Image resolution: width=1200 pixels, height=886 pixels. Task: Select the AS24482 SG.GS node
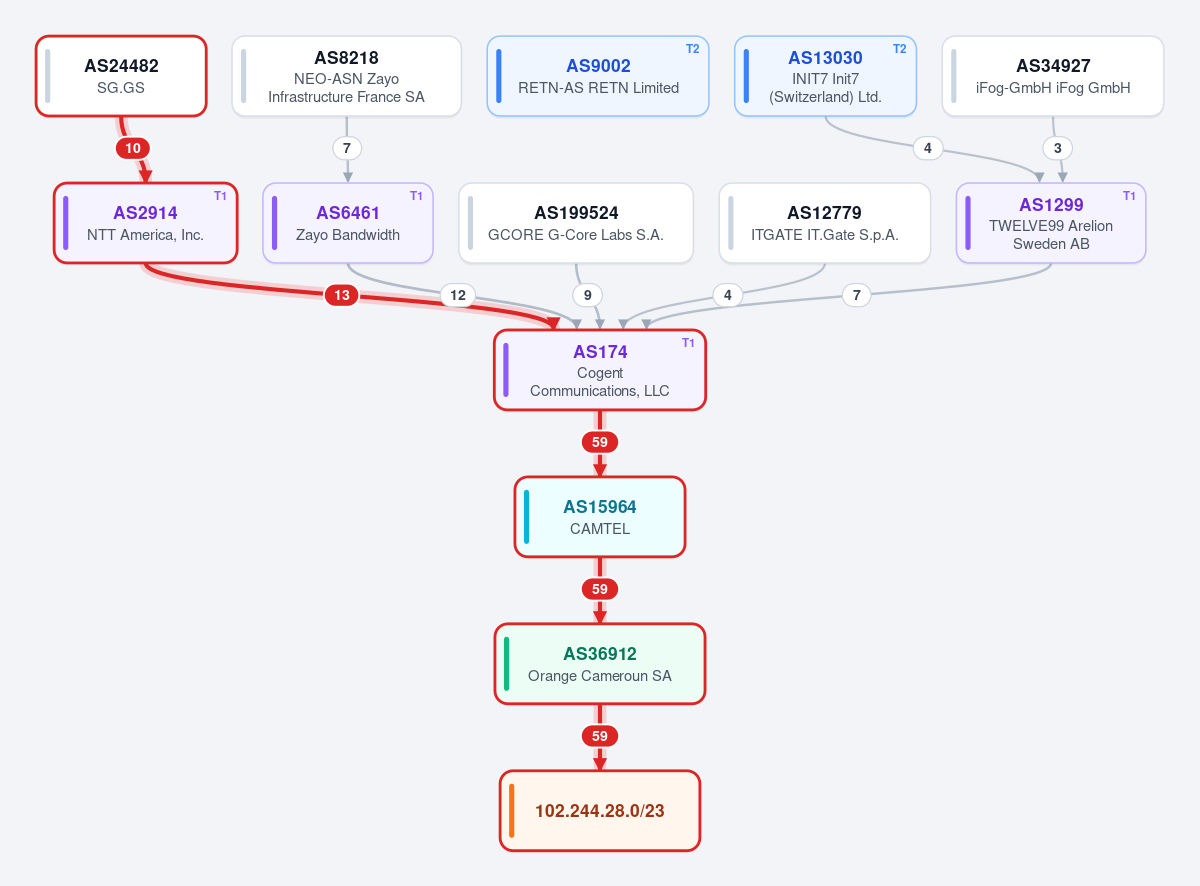pos(121,76)
